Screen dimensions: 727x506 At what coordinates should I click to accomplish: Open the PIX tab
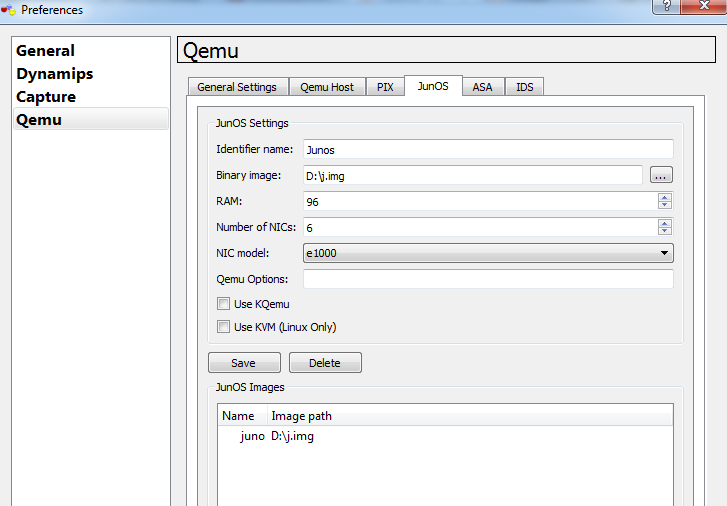click(x=385, y=87)
